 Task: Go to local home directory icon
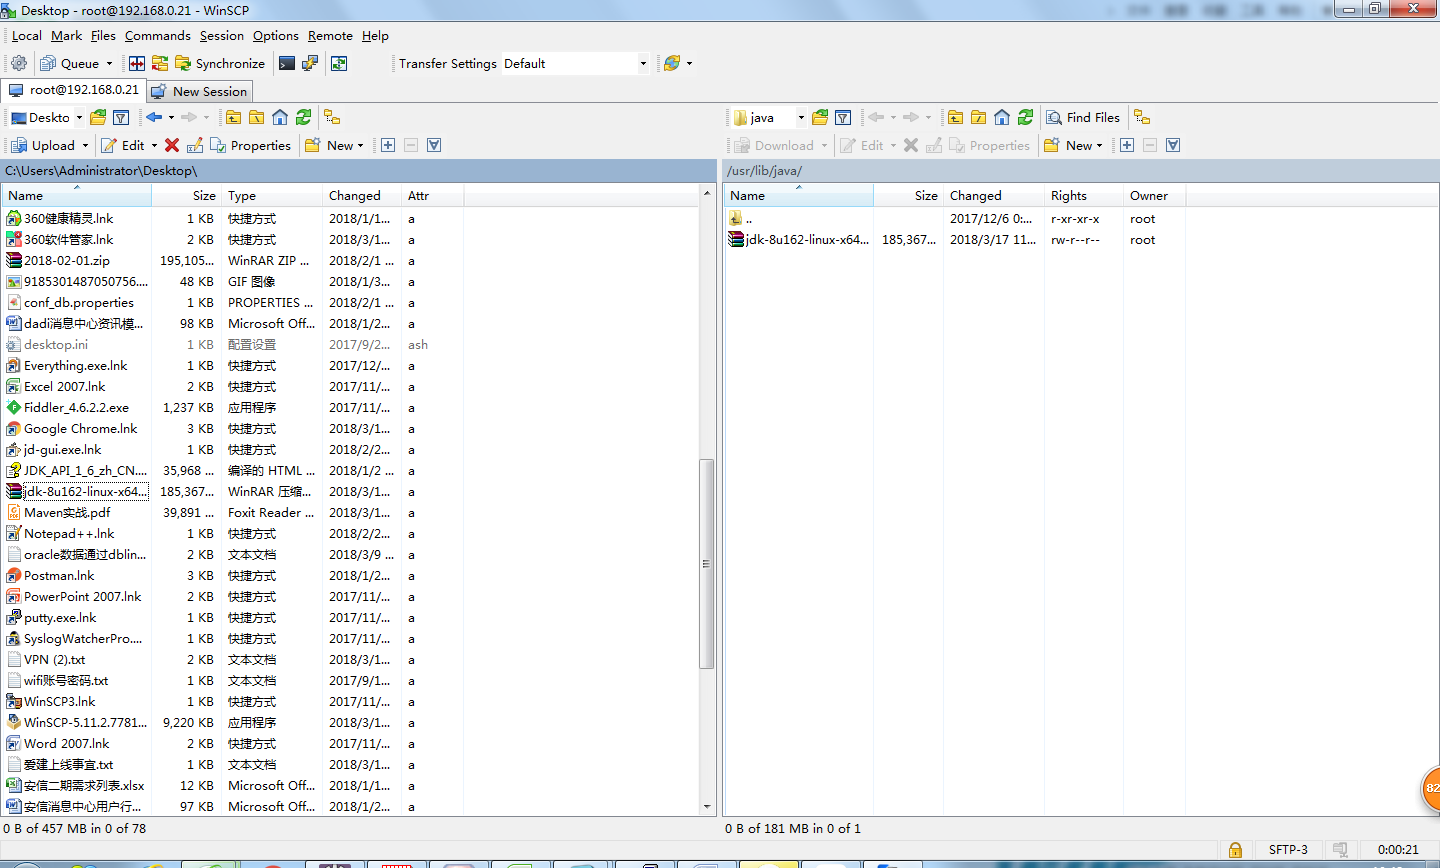[280, 117]
